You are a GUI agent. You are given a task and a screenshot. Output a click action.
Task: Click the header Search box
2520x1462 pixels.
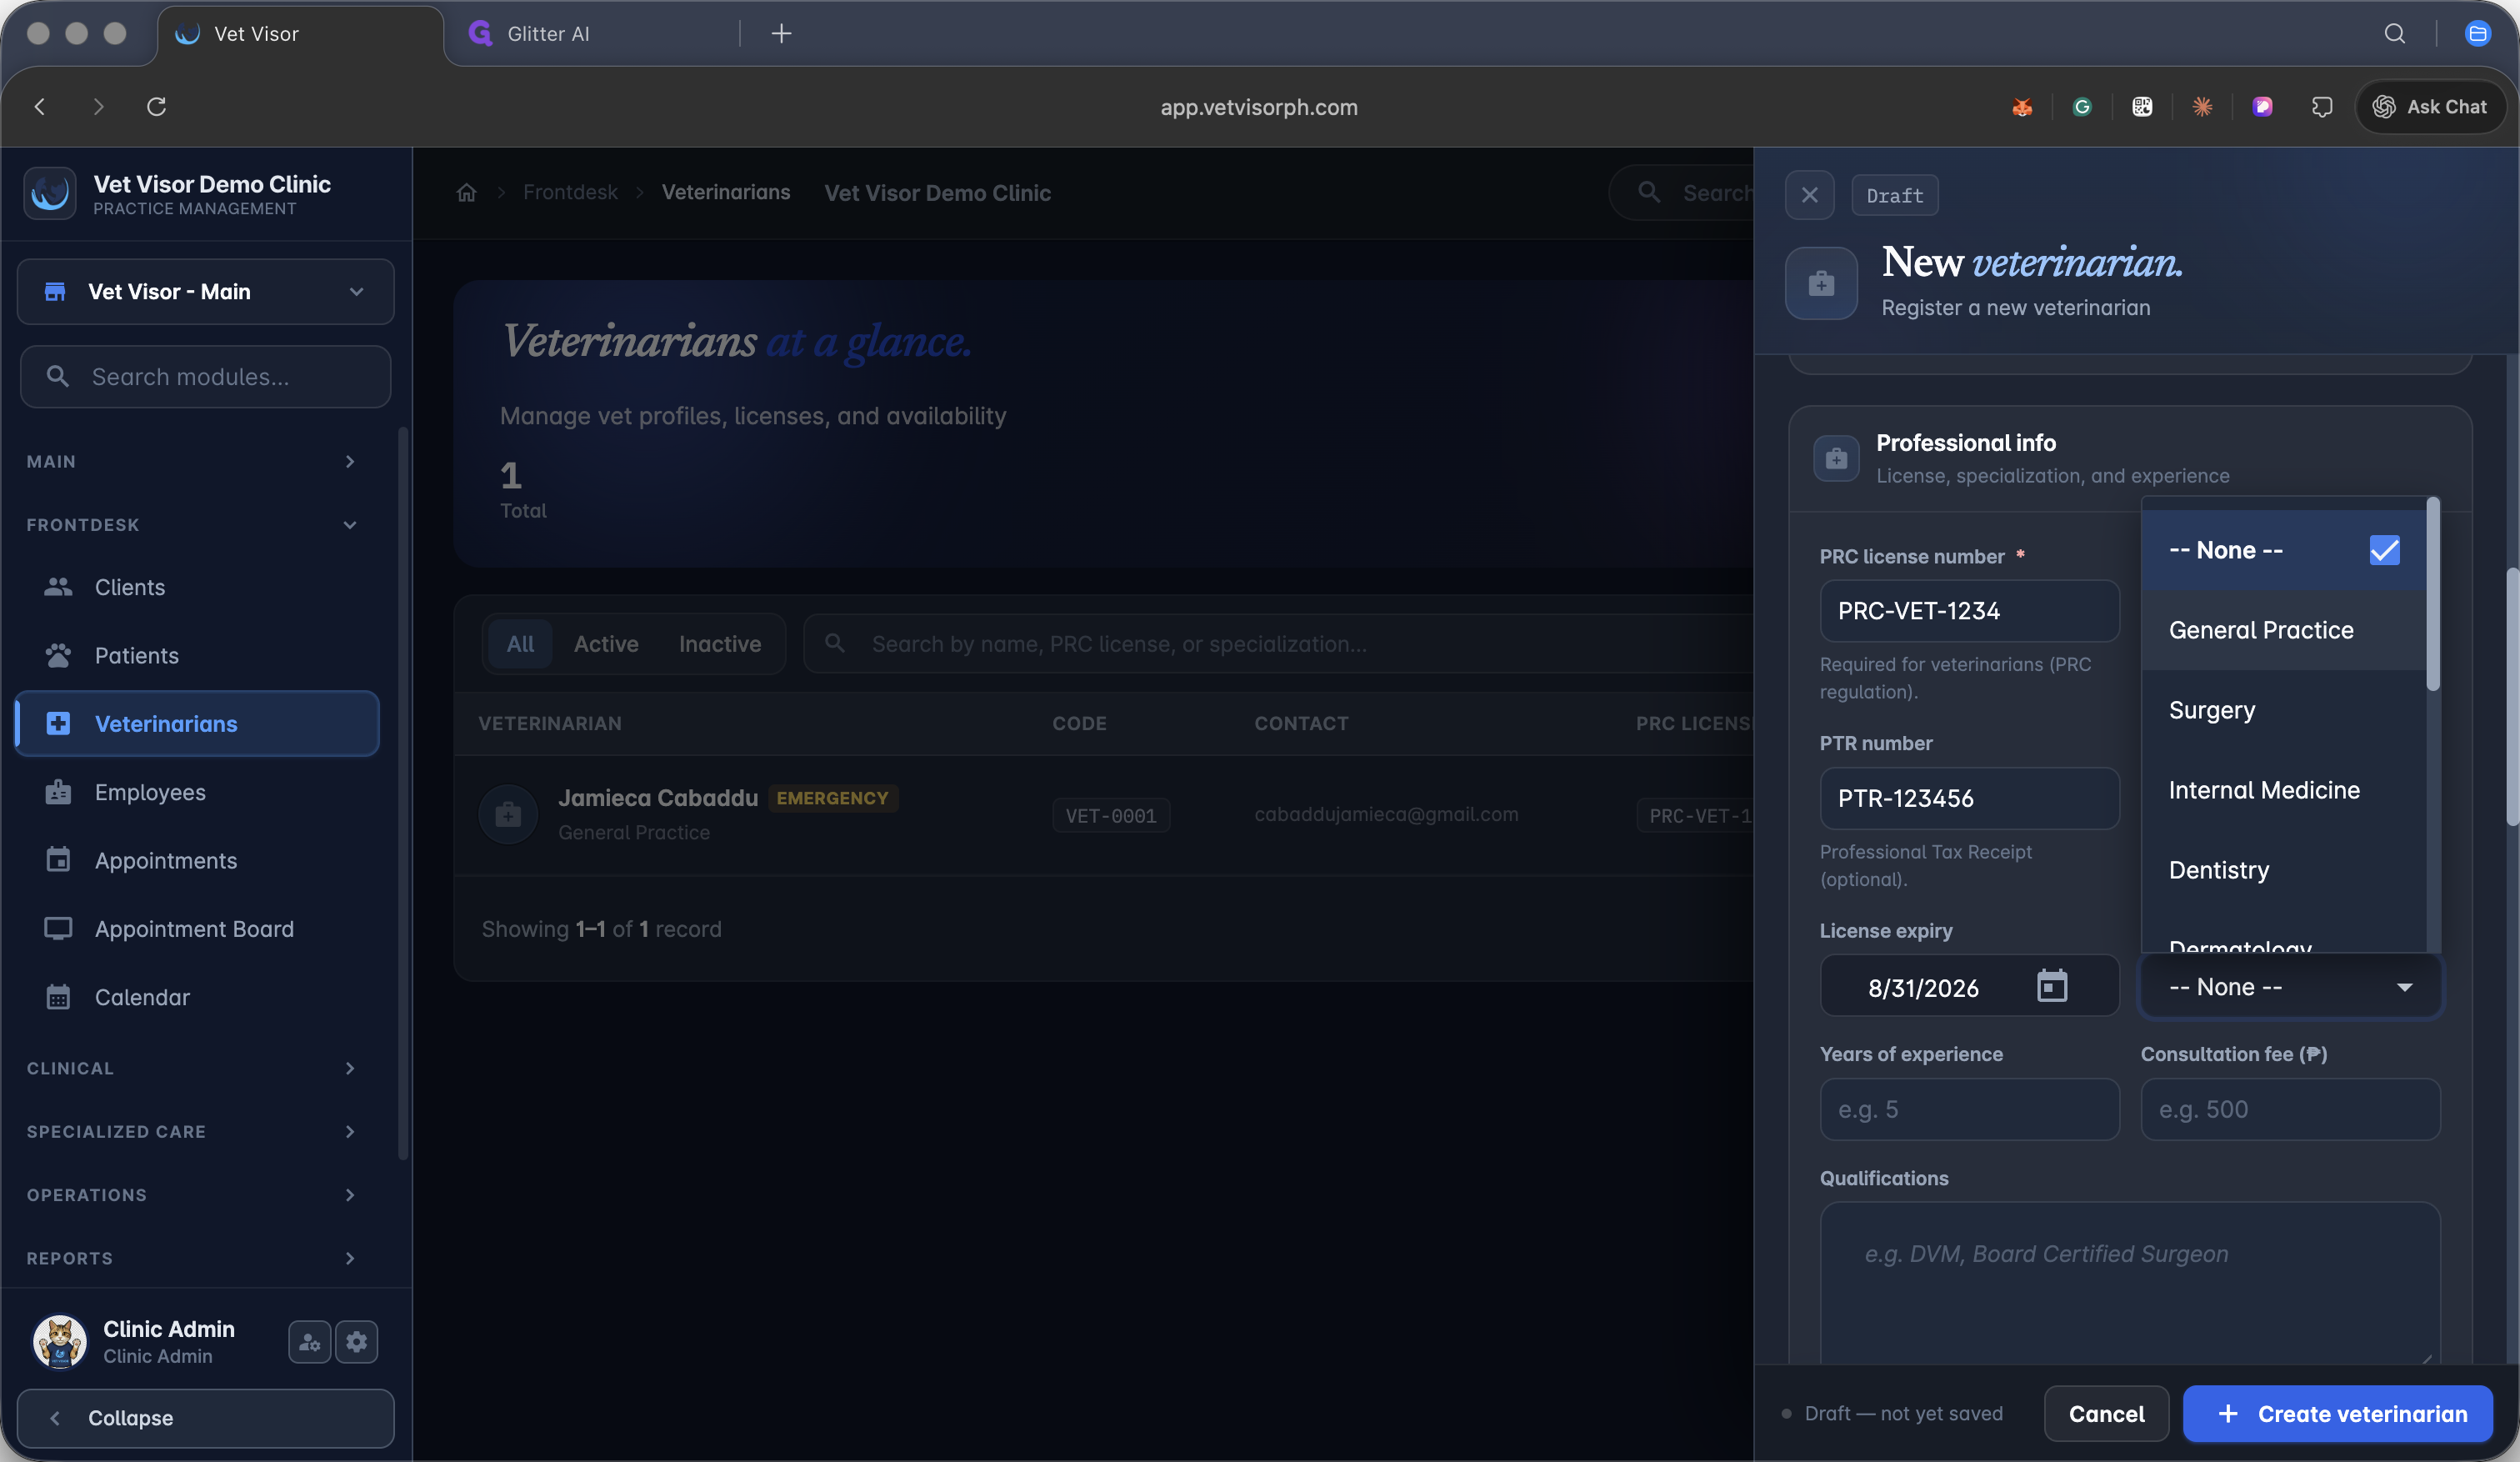point(1682,192)
